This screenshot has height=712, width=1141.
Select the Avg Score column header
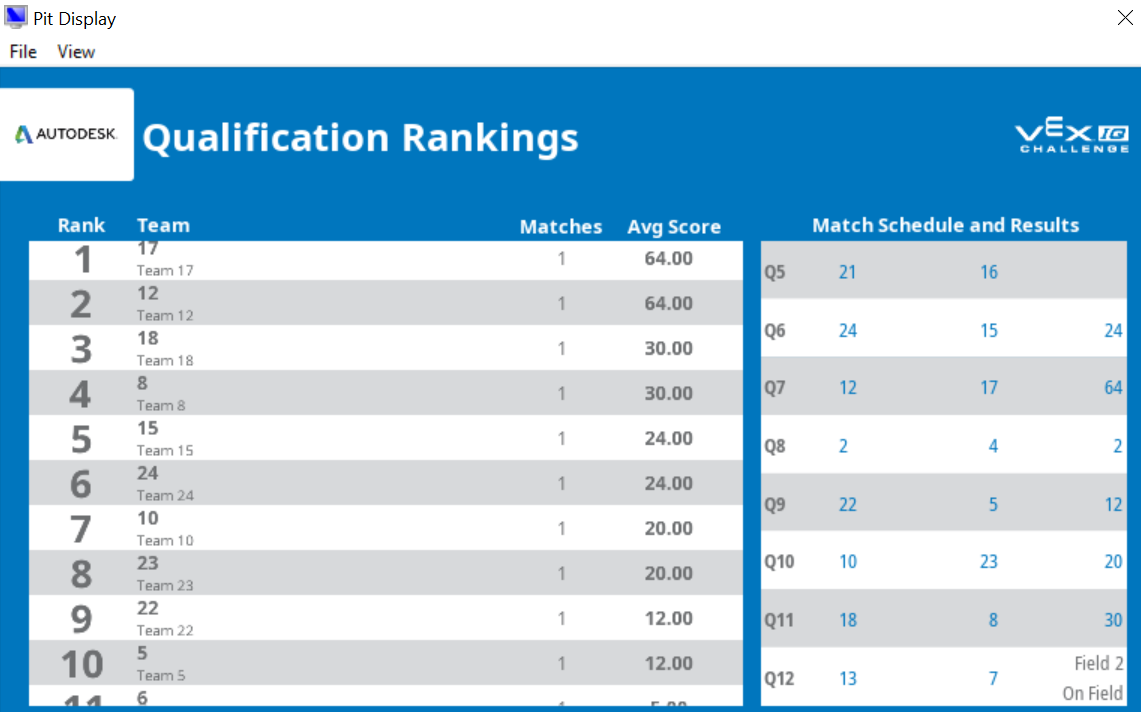pos(674,226)
